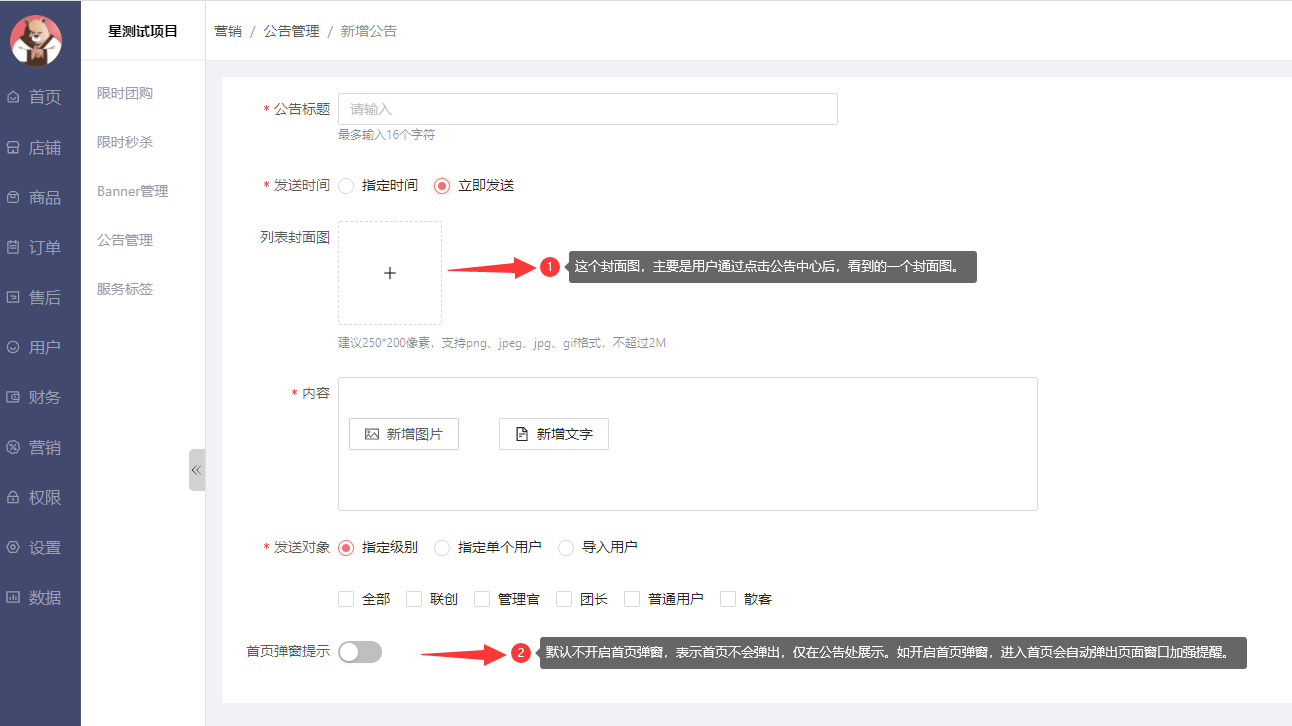Click the 新增文字 button
This screenshot has width=1292, height=726.
(554, 434)
